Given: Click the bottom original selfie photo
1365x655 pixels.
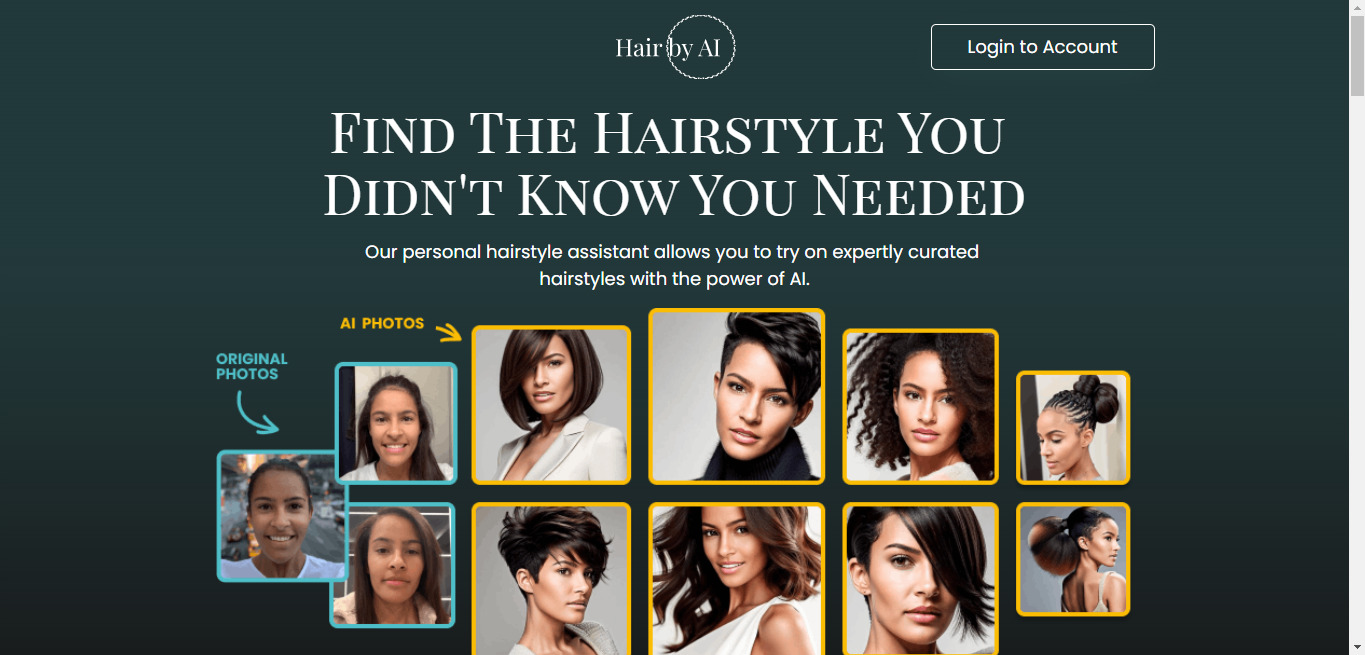Looking at the screenshot, I should click(393, 565).
